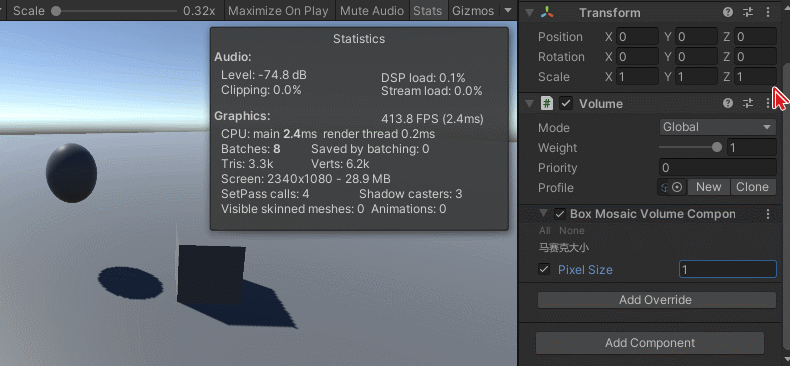Create a New volume profile
Viewport: 790px width, 366px height.
(x=708, y=187)
